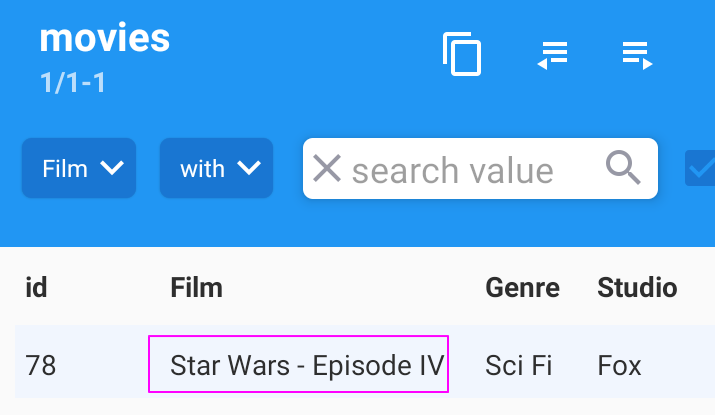Toggle the checkbox right of search box
The height and width of the screenshot is (415, 715).
(700, 169)
